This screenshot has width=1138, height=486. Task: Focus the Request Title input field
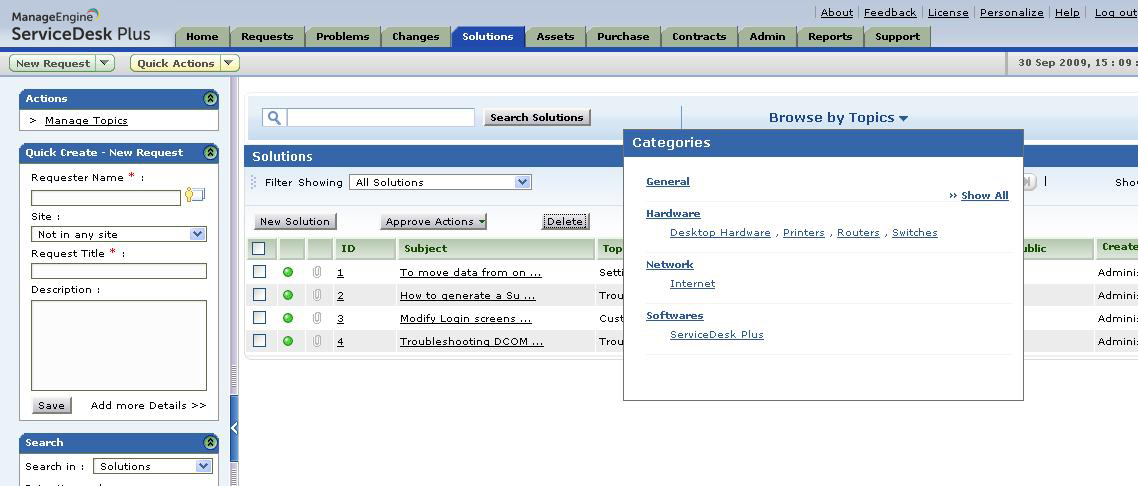coord(119,271)
